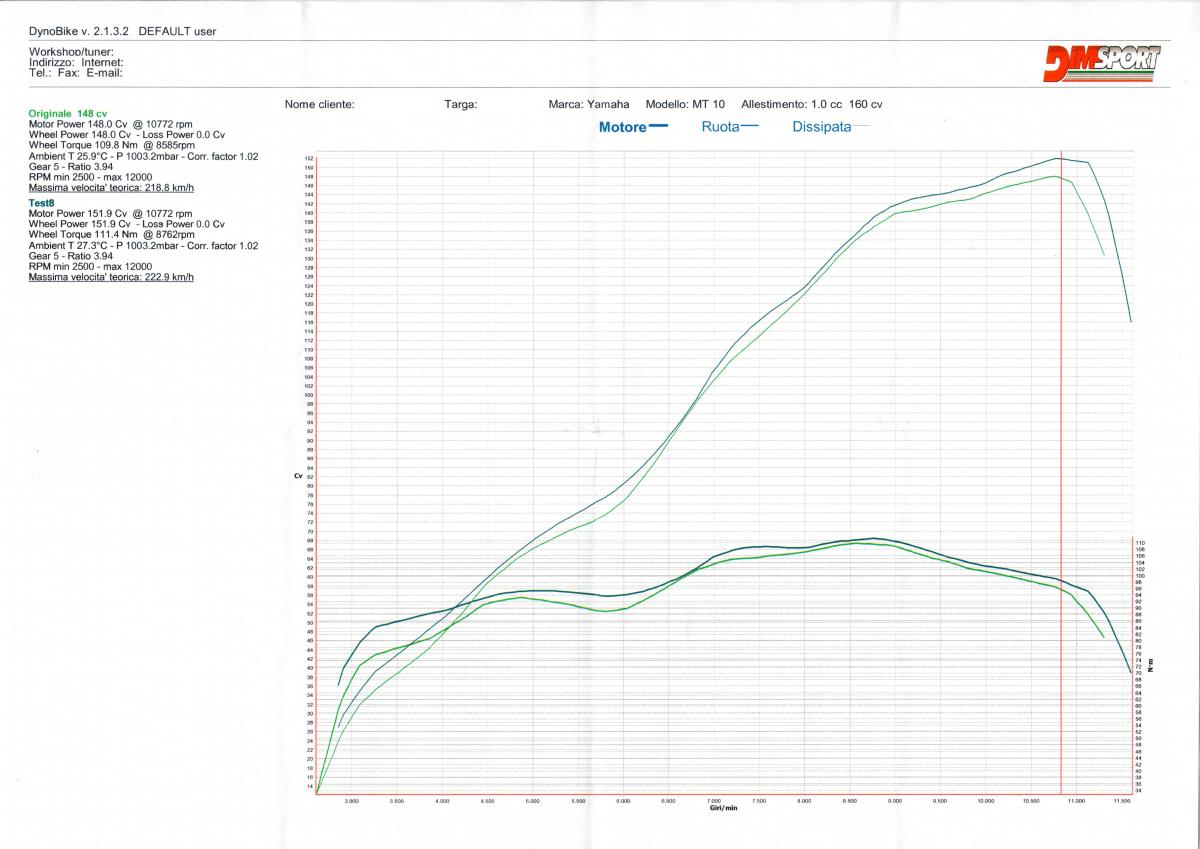
Task: Click 'Wheel Torque 111.4 Nm @ 8762rpm'
Action: pyautogui.click(x=112, y=234)
